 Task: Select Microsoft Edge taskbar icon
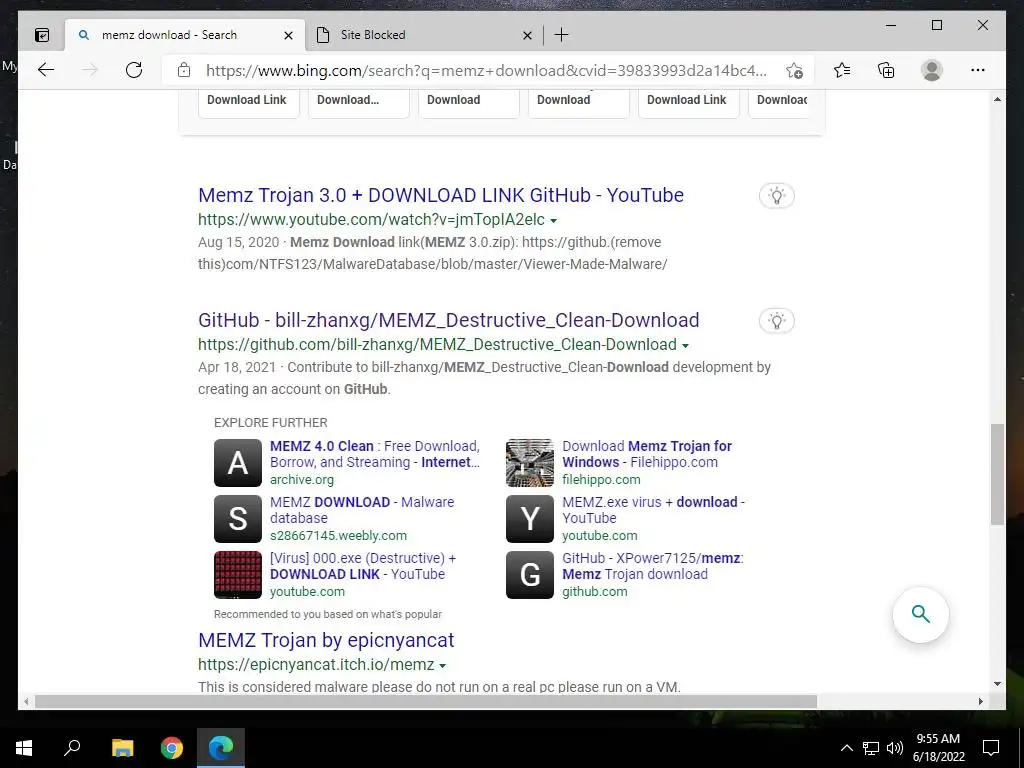pos(221,748)
